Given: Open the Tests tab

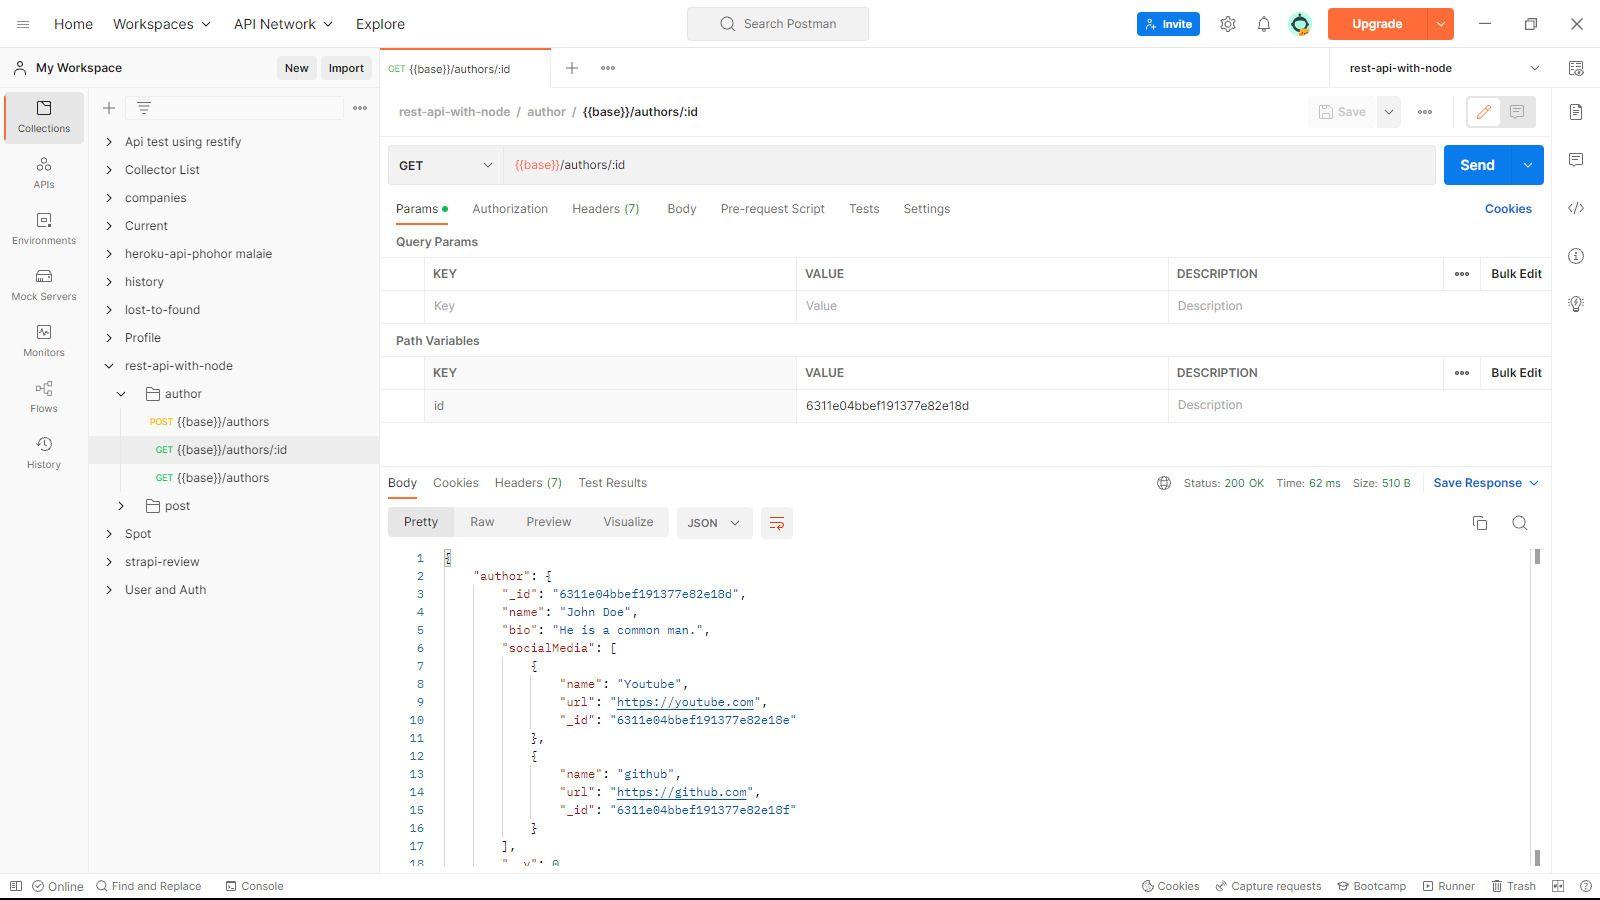Looking at the screenshot, I should [864, 209].
